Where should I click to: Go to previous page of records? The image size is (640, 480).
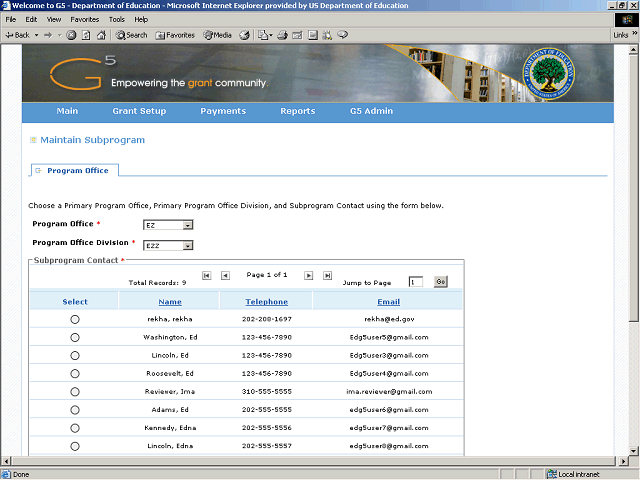tap(225, 275)
